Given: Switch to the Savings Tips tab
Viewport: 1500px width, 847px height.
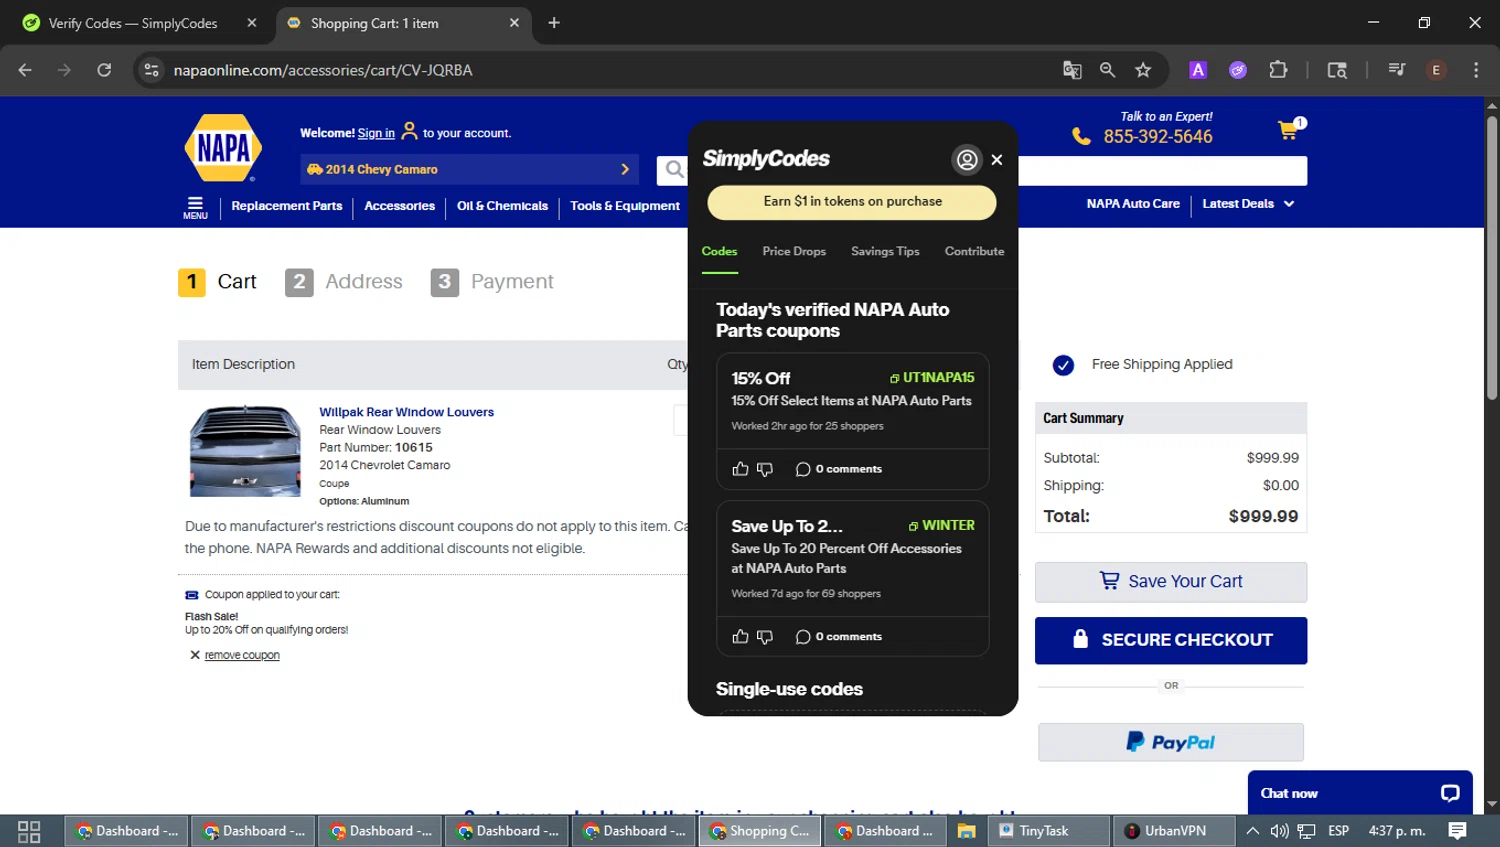Looking at the screenshot, I should [885, 252].
